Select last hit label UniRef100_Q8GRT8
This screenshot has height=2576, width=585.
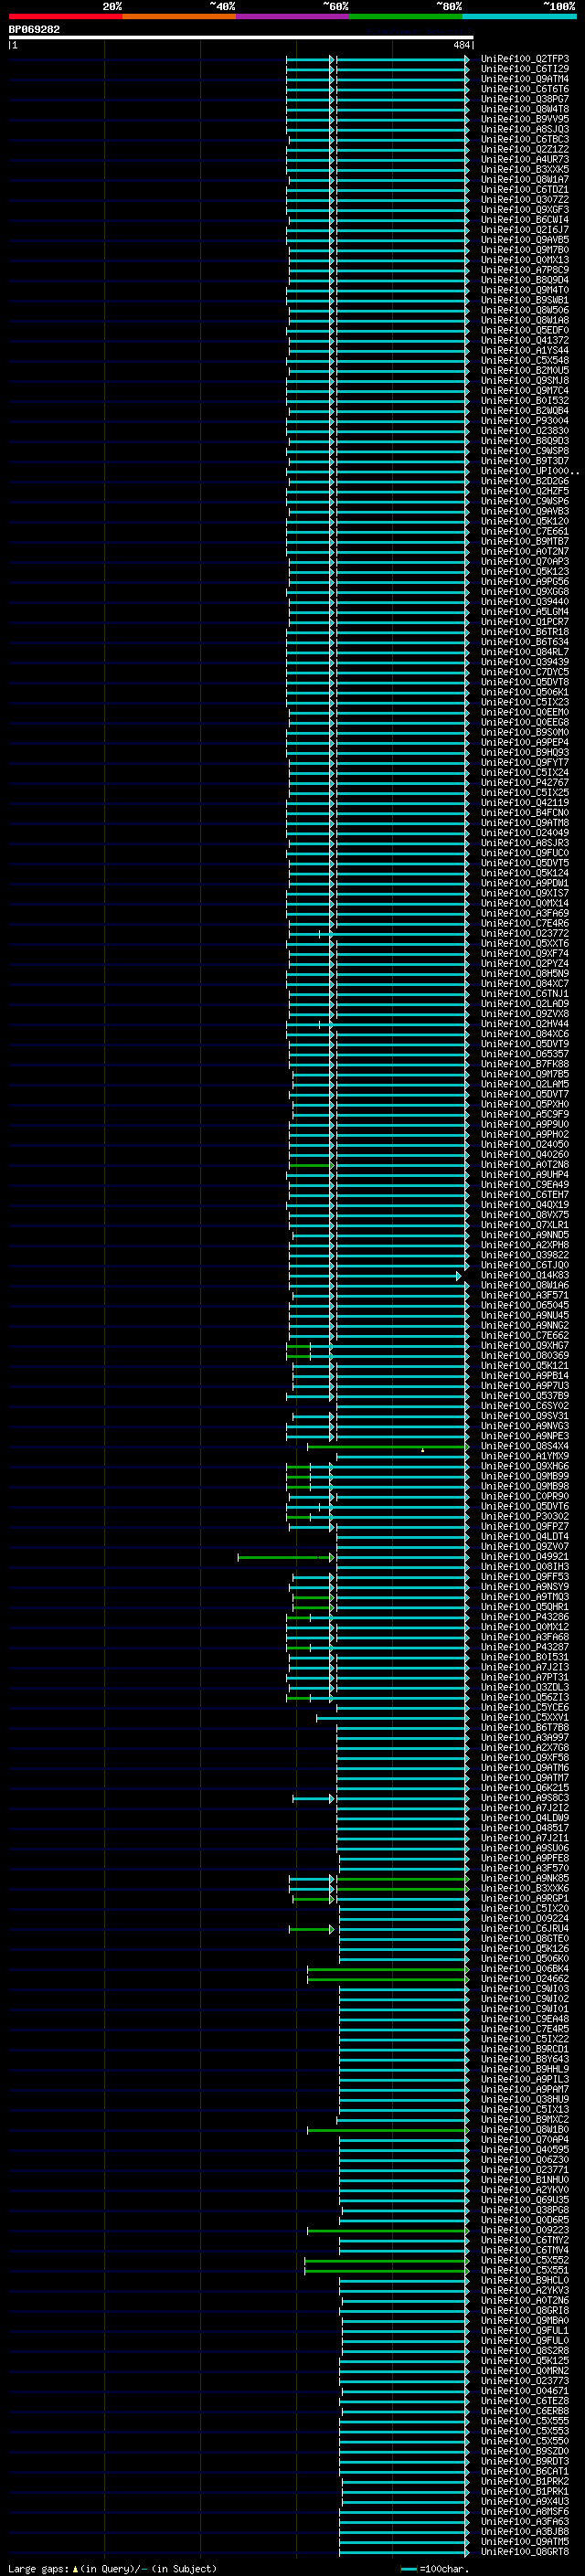[x=525, y=2551]
